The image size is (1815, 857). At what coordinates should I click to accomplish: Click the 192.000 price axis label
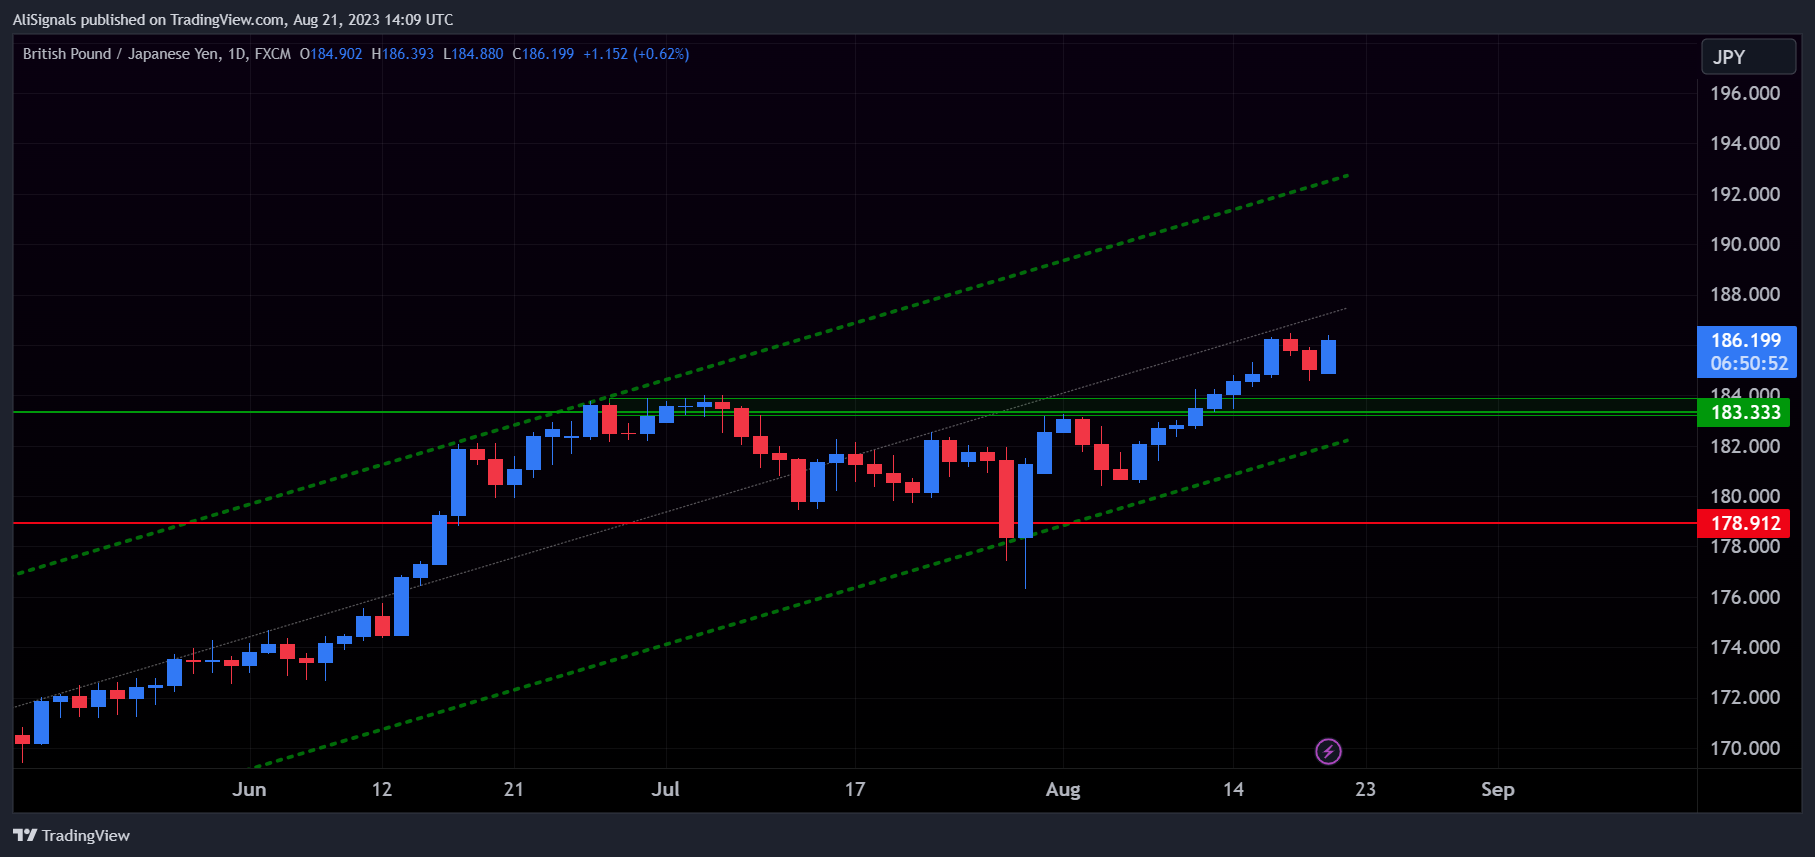(1745, 194)
